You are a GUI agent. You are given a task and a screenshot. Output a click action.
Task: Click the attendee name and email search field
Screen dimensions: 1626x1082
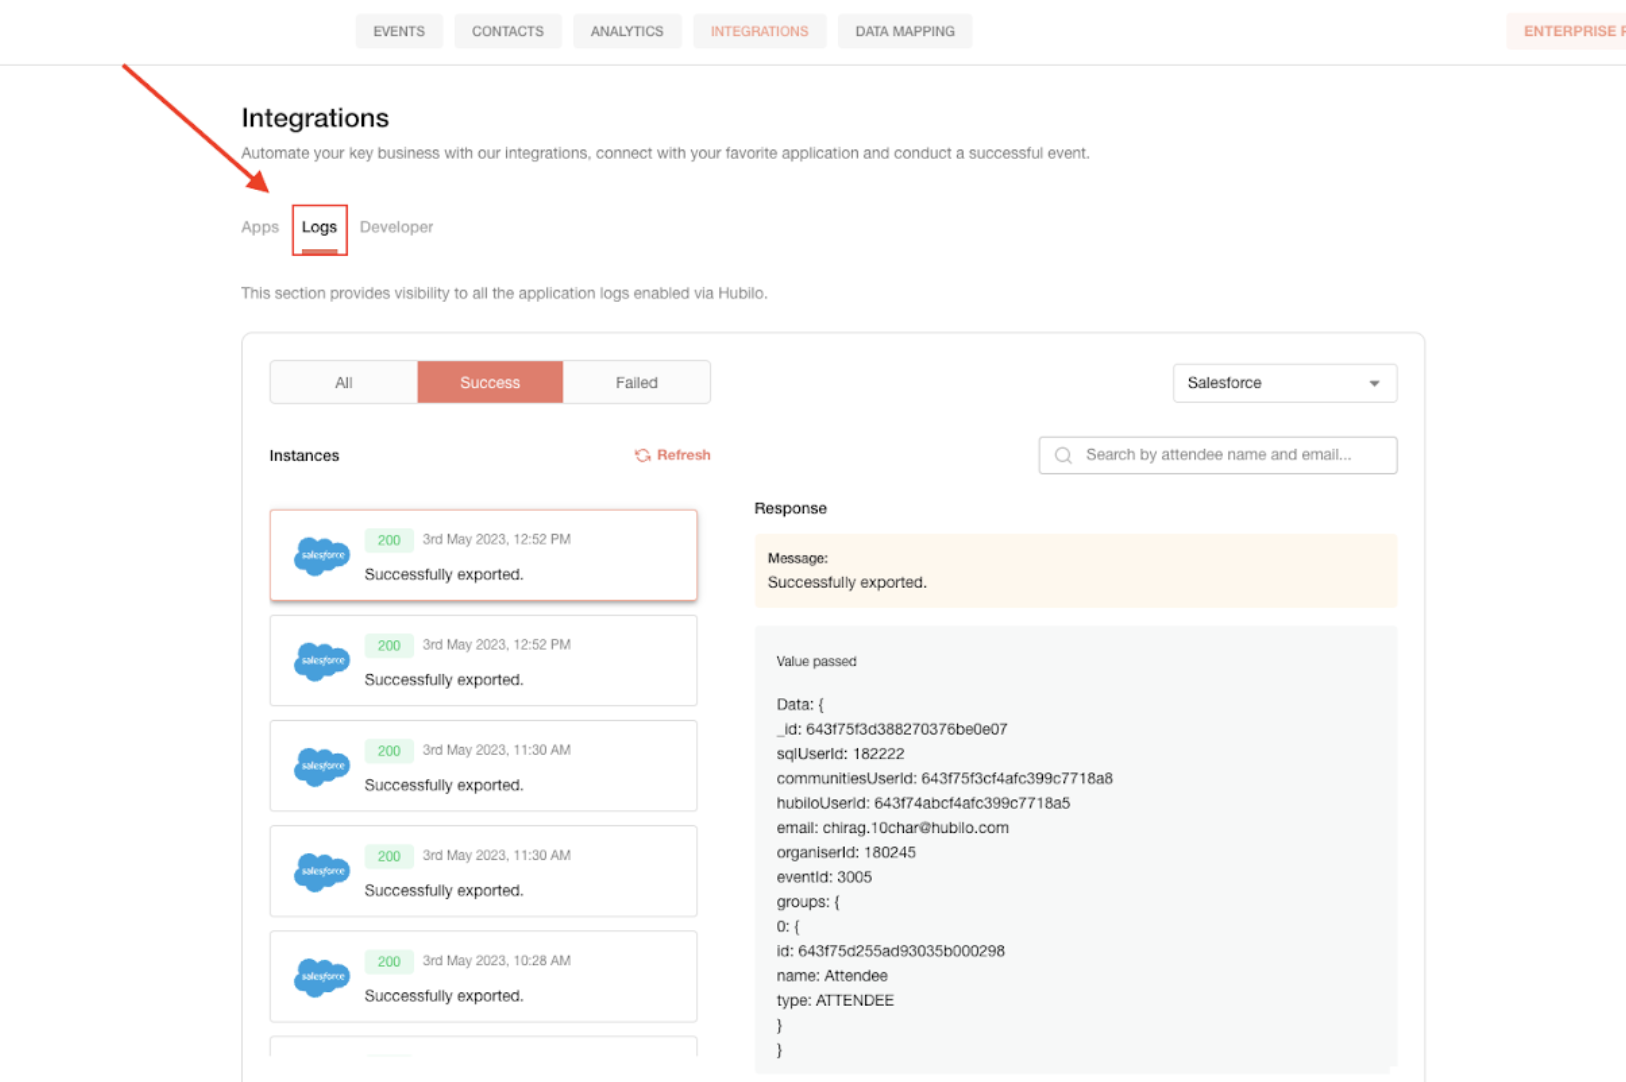pyautogui.click(x=1218, y=455)
